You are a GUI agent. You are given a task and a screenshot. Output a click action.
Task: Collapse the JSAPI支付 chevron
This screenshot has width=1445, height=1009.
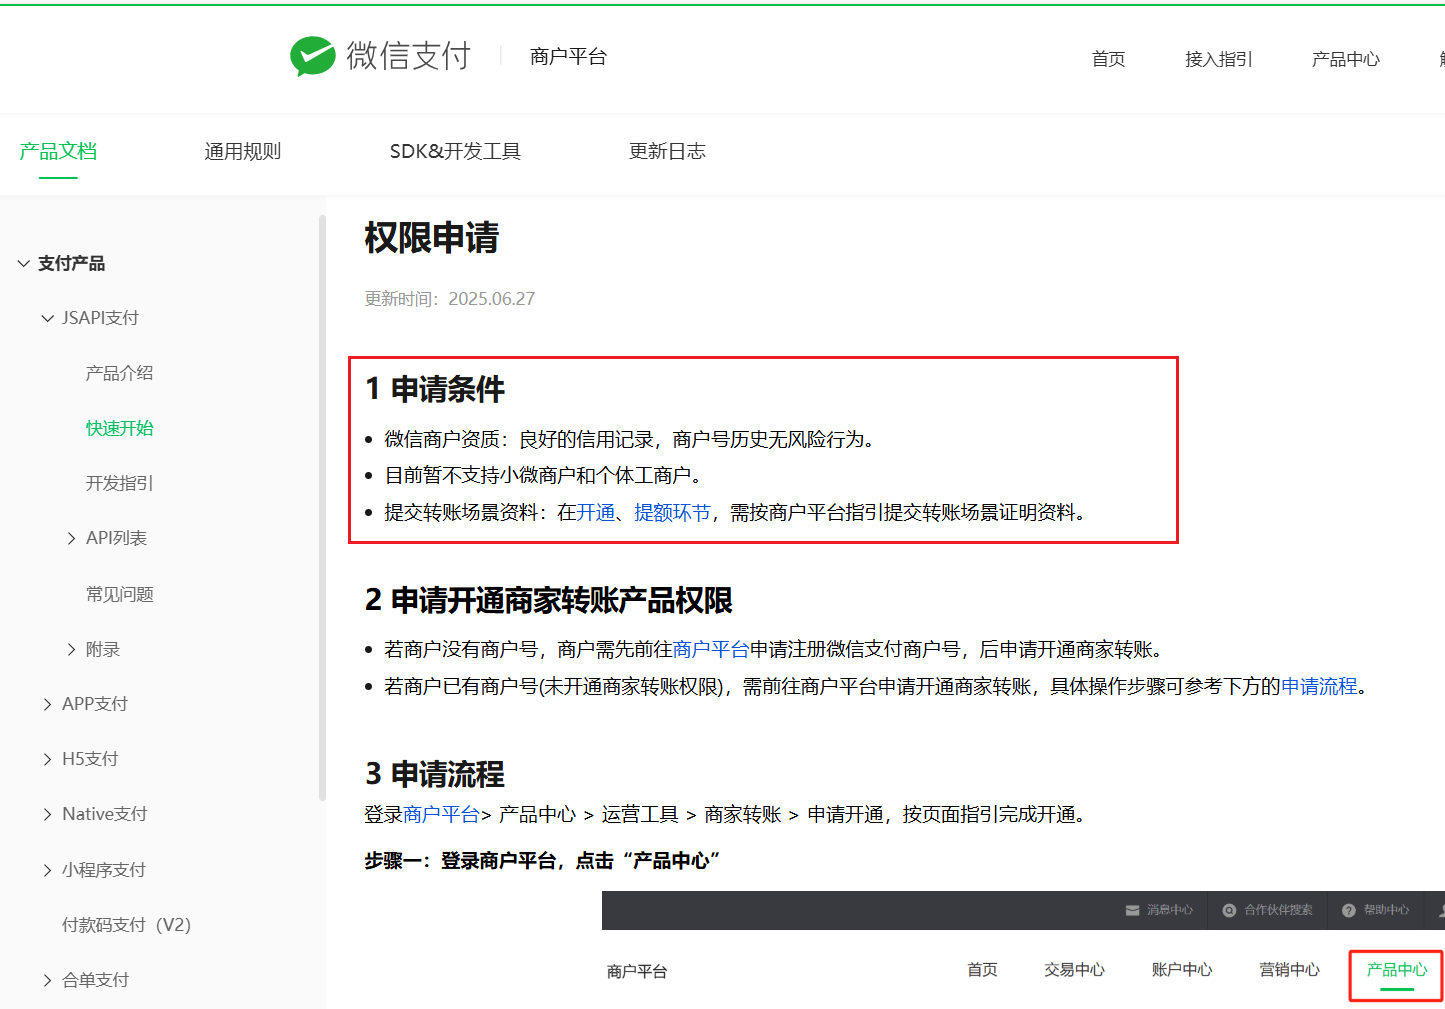coord(47,319)
